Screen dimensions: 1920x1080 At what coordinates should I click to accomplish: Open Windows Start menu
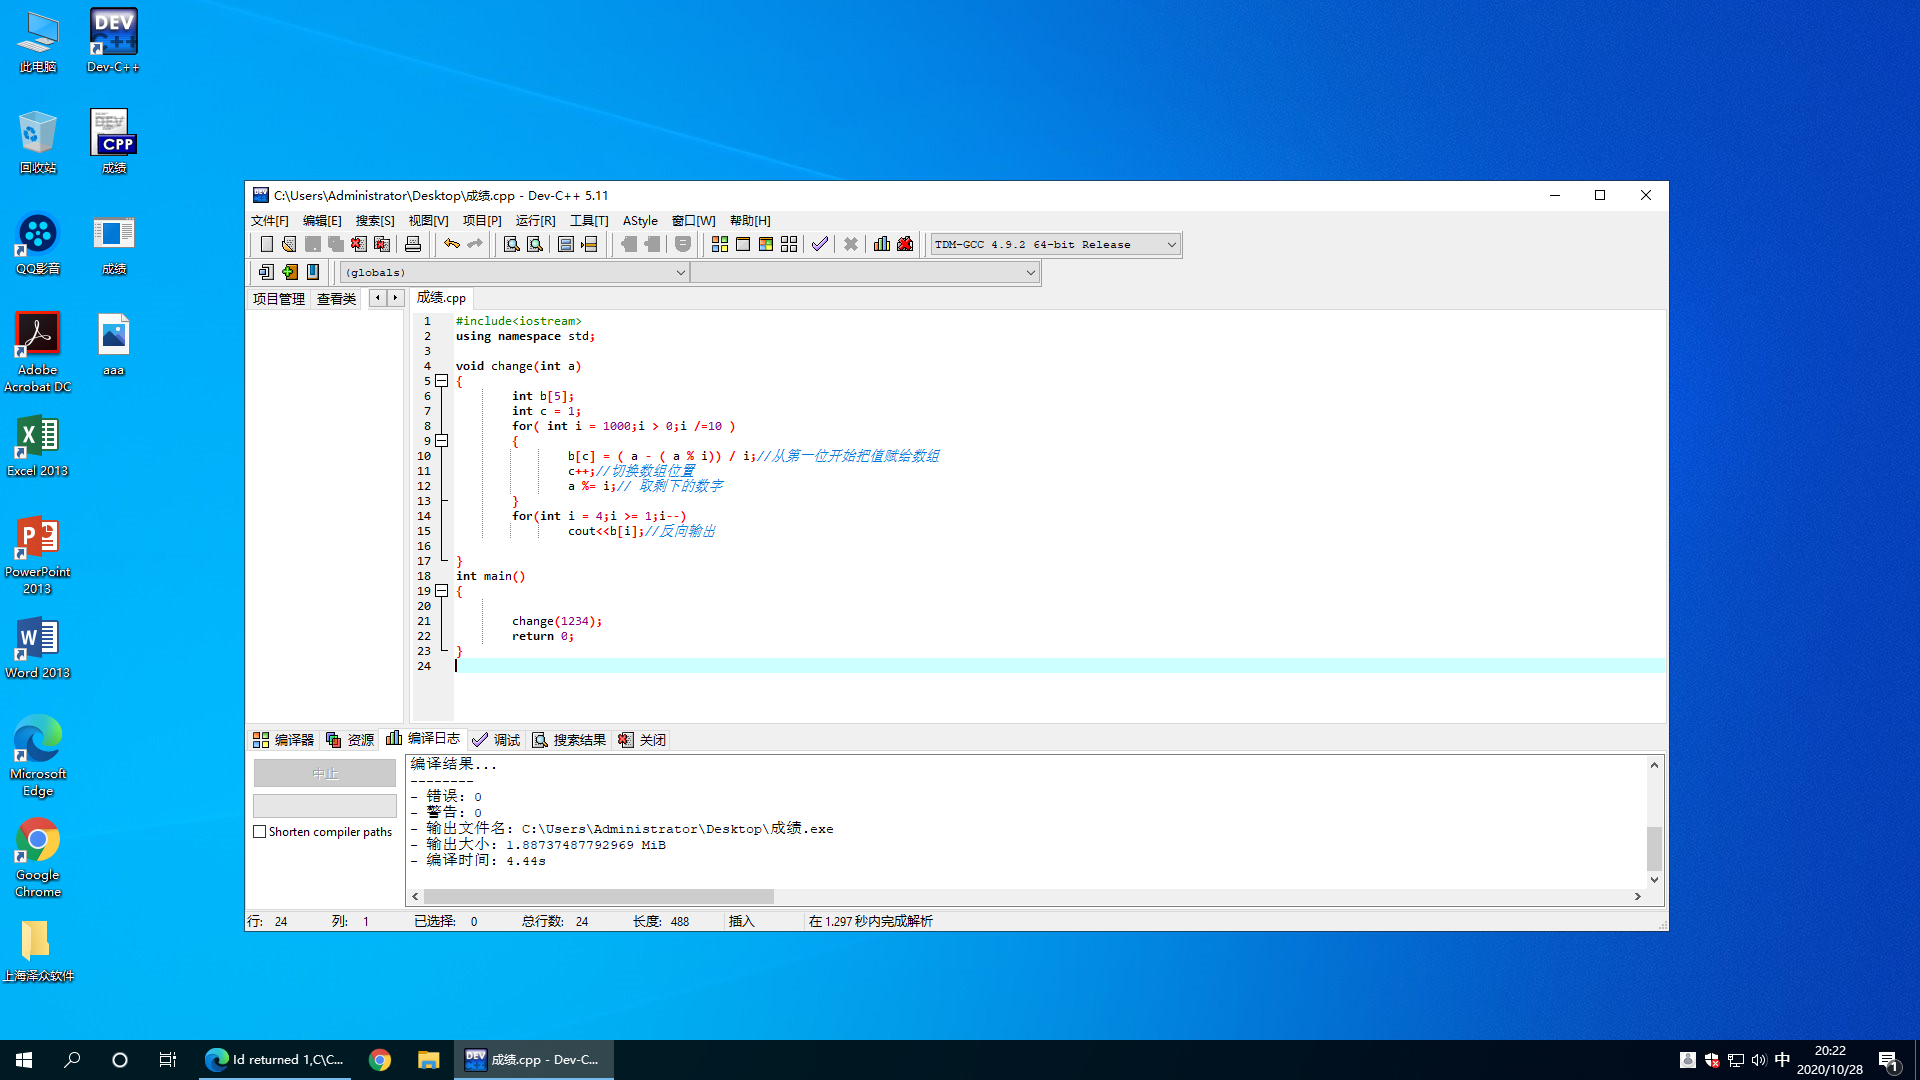pyautogui.click(x=24, y=1060)
